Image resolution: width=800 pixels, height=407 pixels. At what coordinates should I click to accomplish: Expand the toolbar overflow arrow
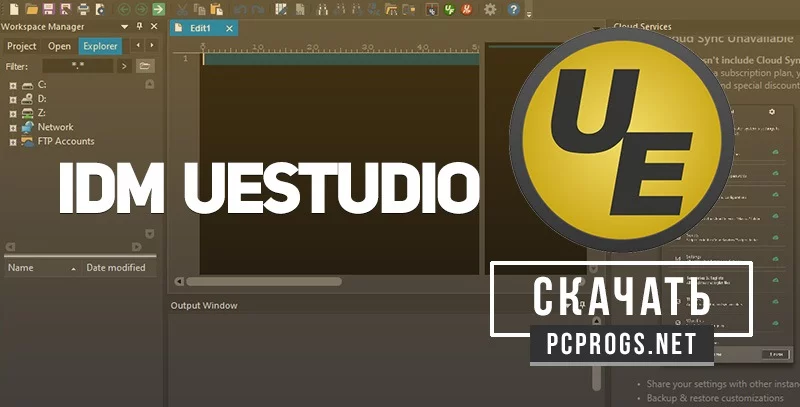529,14
